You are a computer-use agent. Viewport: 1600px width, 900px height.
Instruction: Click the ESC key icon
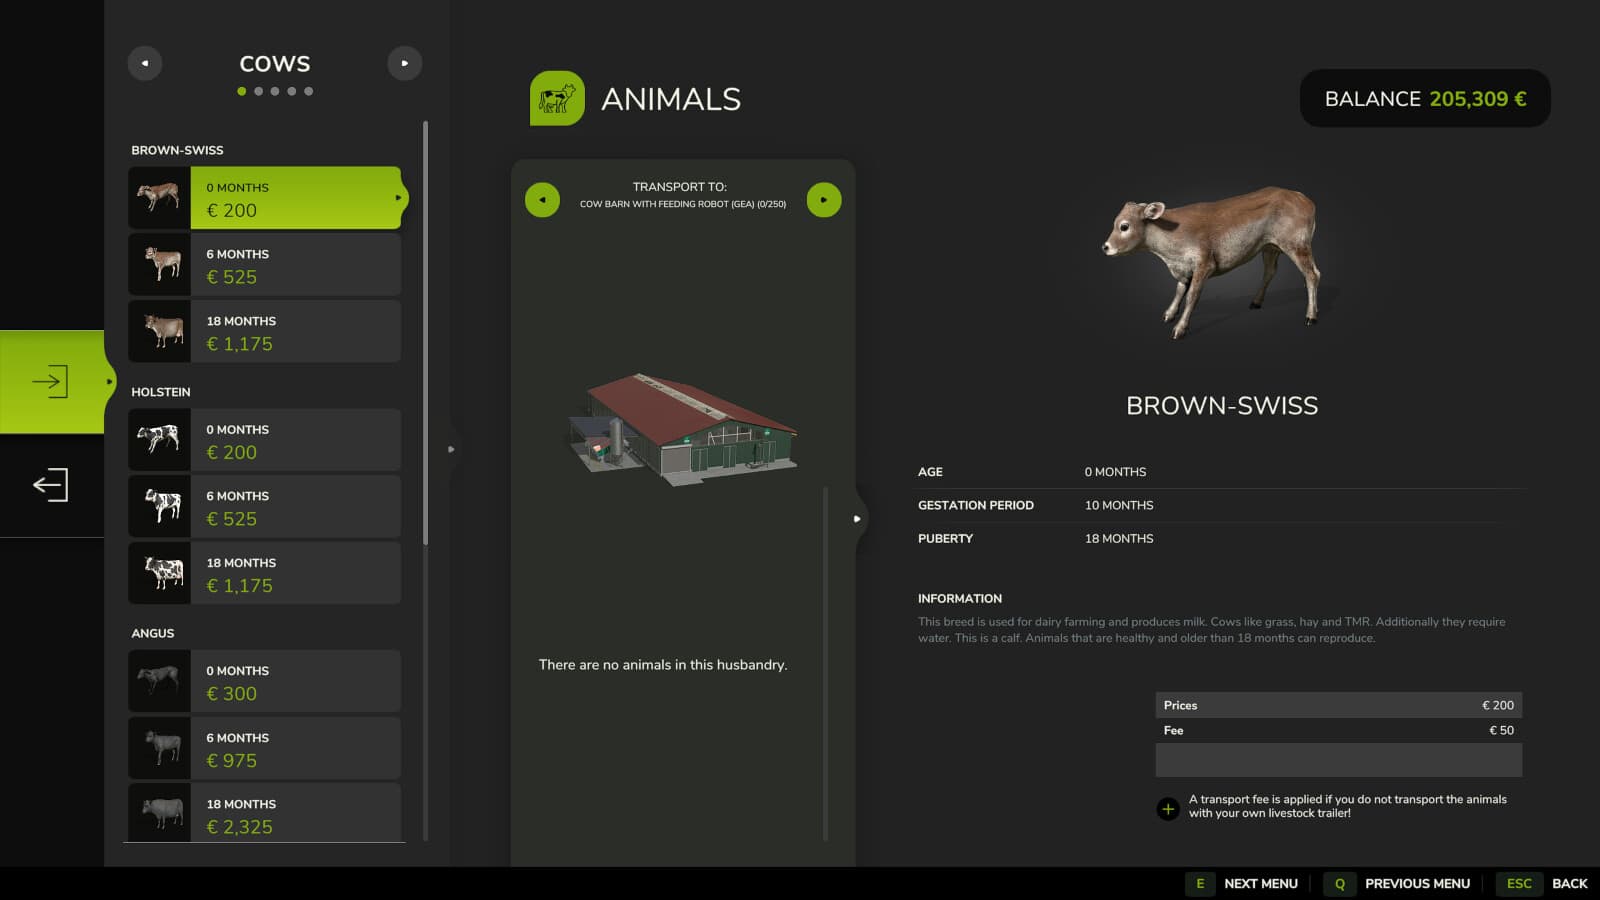pyautogui.click(x=1519, y=883)
